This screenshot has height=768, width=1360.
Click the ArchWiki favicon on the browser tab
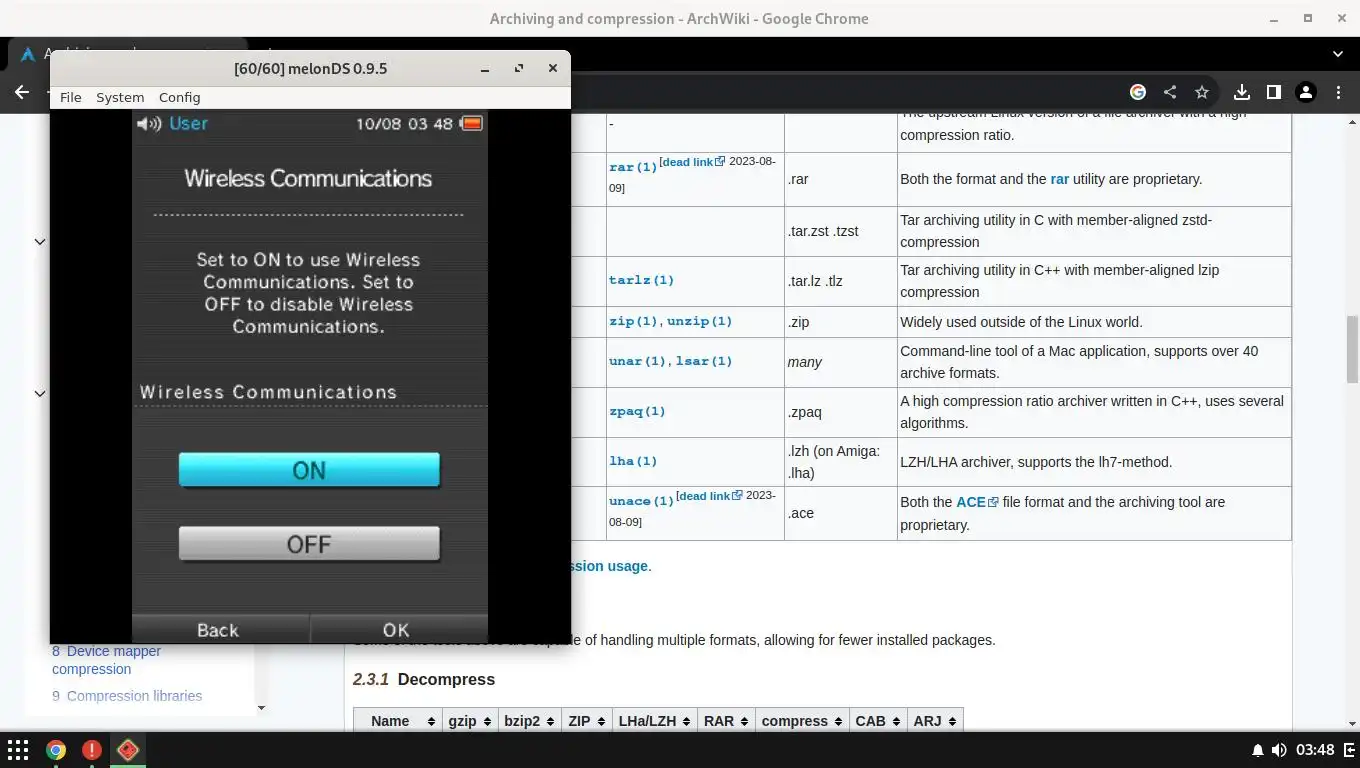click(28, 55)
